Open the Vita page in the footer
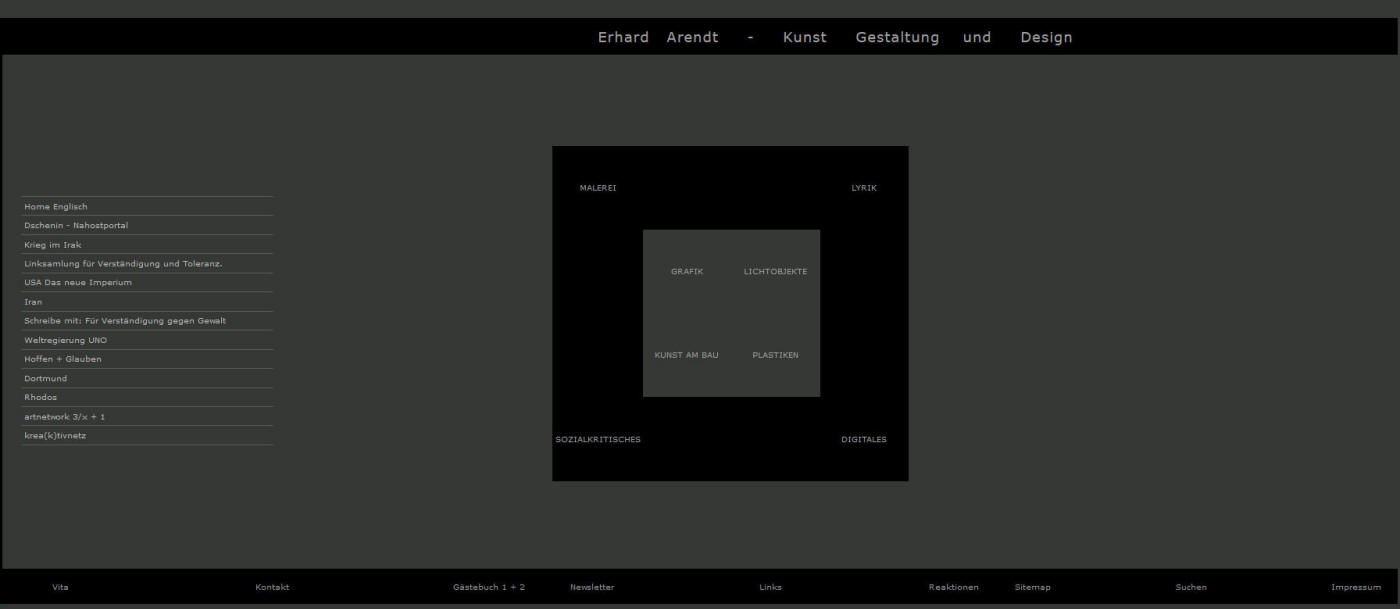Image resolution: width=1400 pixels, height=609 pixels. [60, 587]
